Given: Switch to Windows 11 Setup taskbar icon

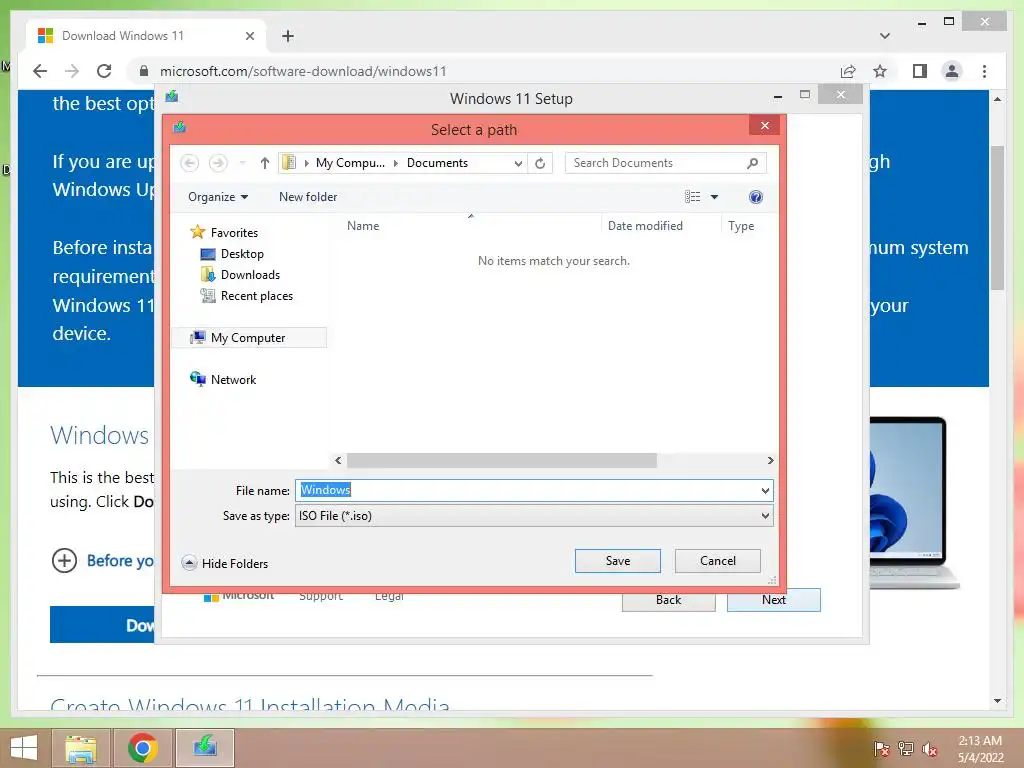Looking at the screenshot, I should 205,748.
